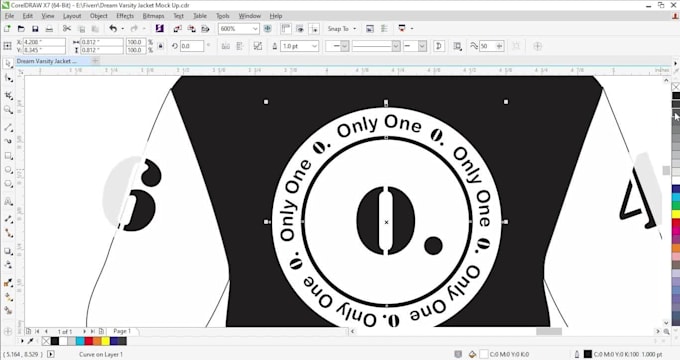Select the Rectangle tool
Screen dimensions: 680x360
pos(8,155)
